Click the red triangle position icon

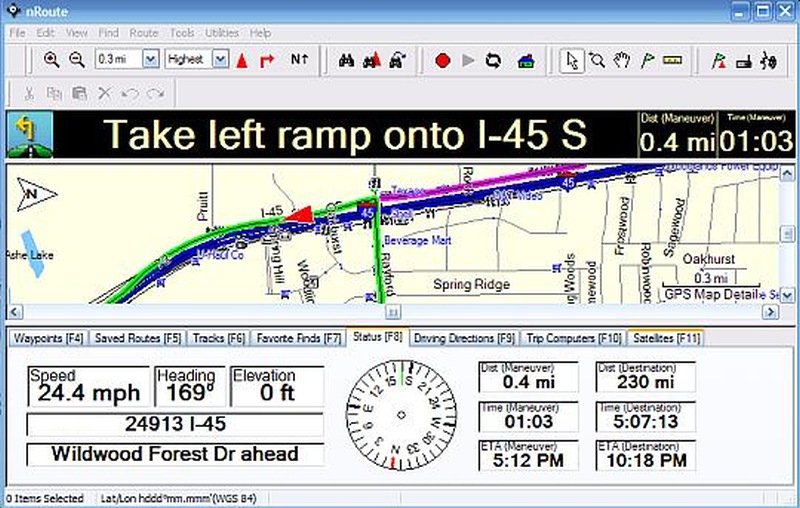tap(242, 61)
